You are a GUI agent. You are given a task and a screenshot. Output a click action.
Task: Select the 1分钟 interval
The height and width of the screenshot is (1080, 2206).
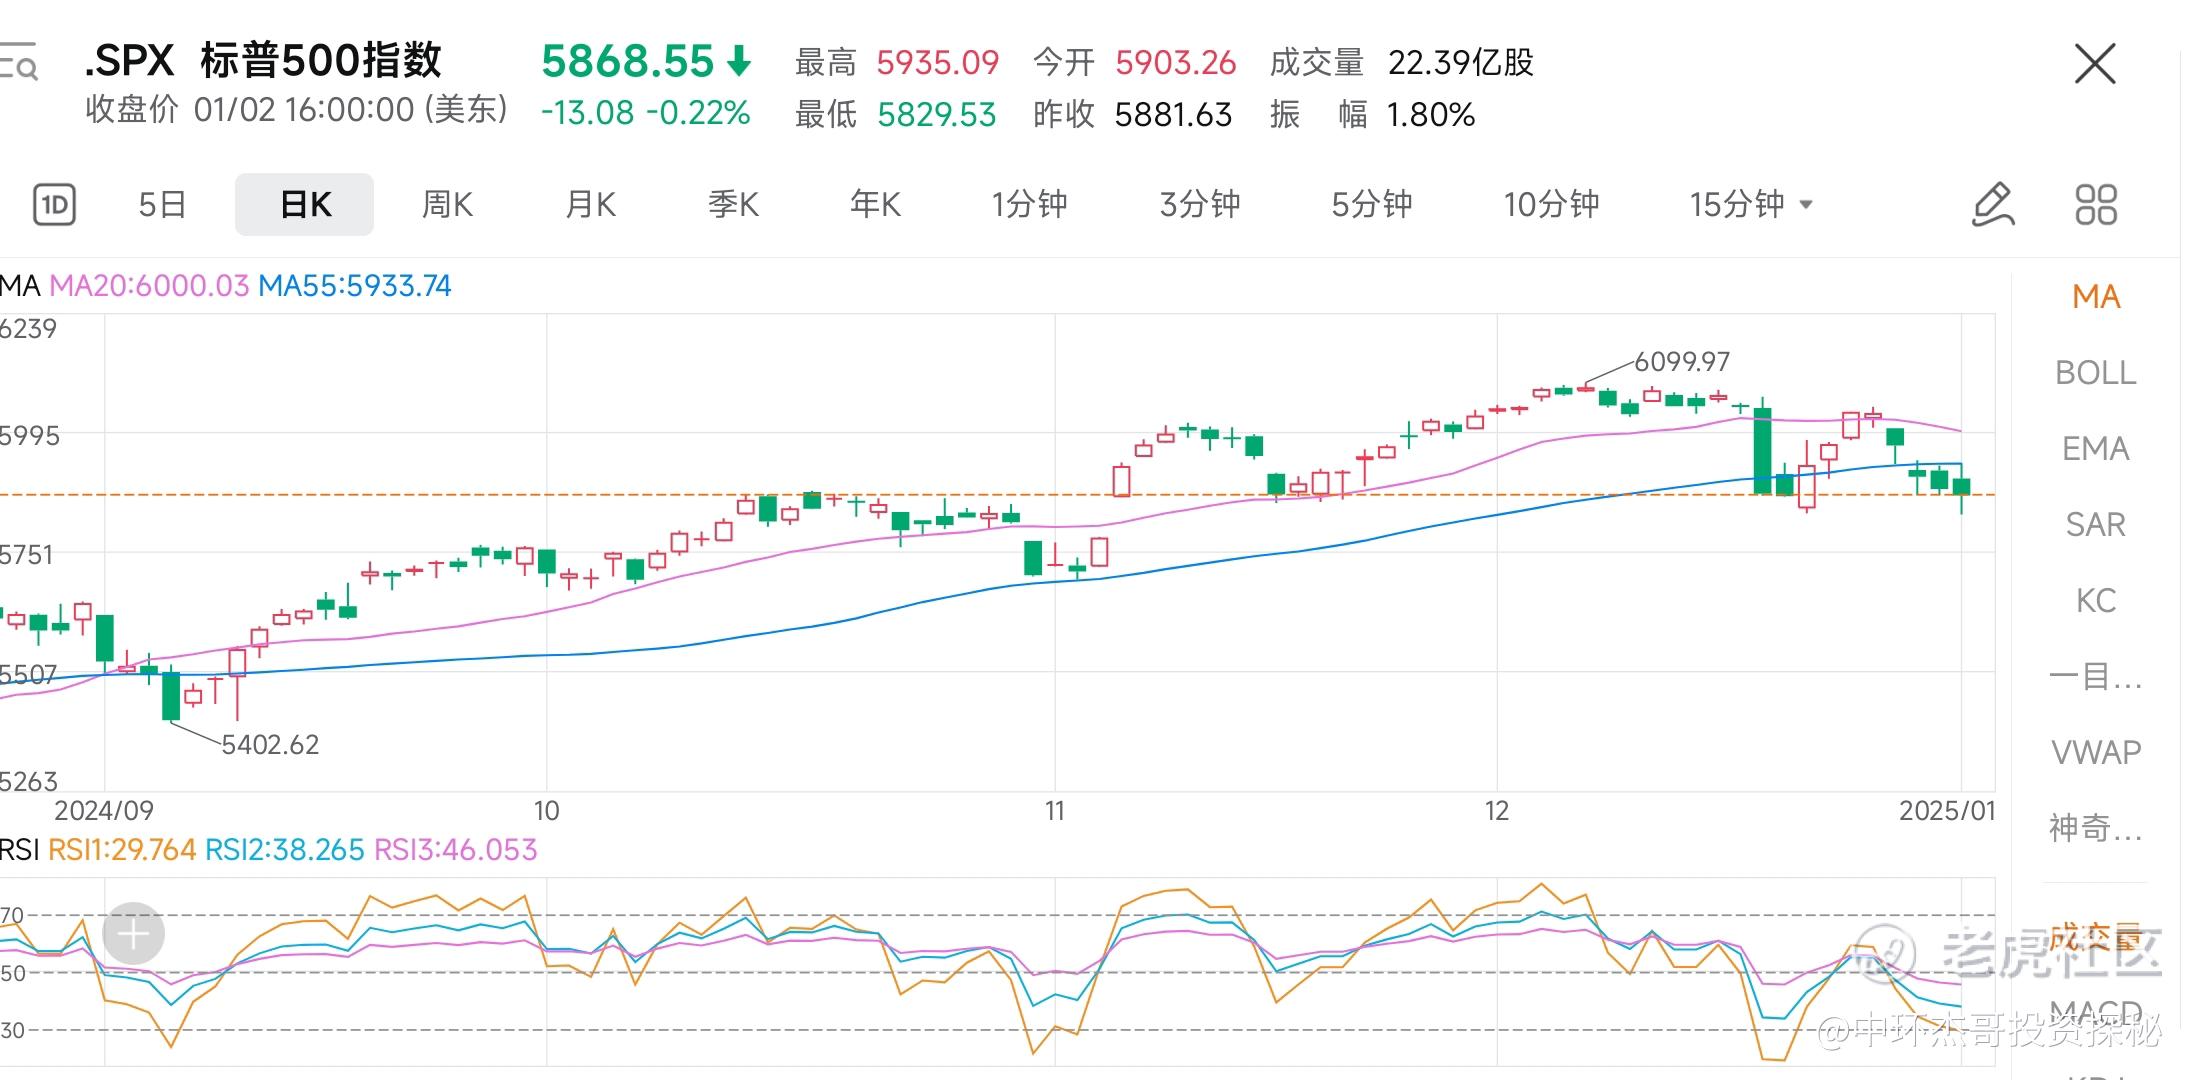(x=1029, y=205)
